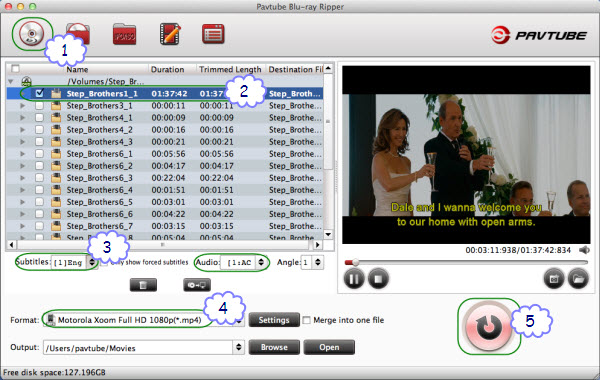
Task: Stop the preview playback
Action: [x=378, y=279]
